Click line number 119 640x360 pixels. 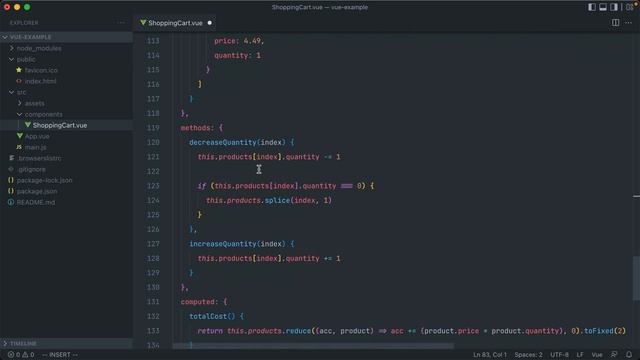pyautogui.click(x=153, y=128)
